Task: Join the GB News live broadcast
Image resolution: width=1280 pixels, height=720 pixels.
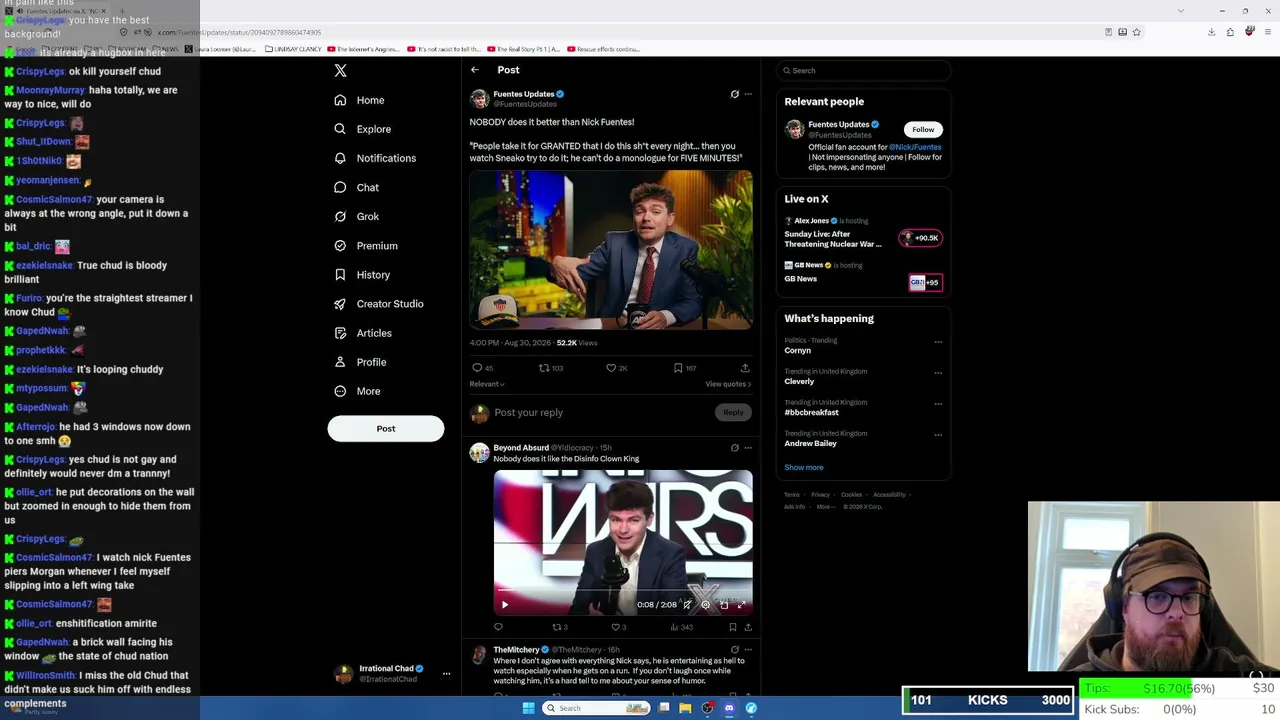Action: point(924,282)
